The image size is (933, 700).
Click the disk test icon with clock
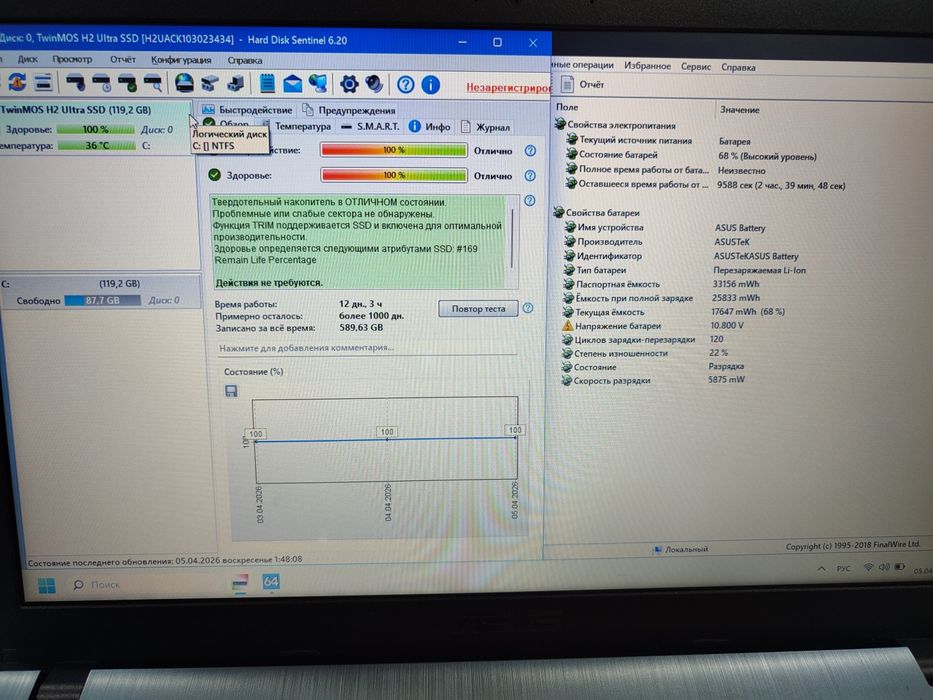point(102,83)
